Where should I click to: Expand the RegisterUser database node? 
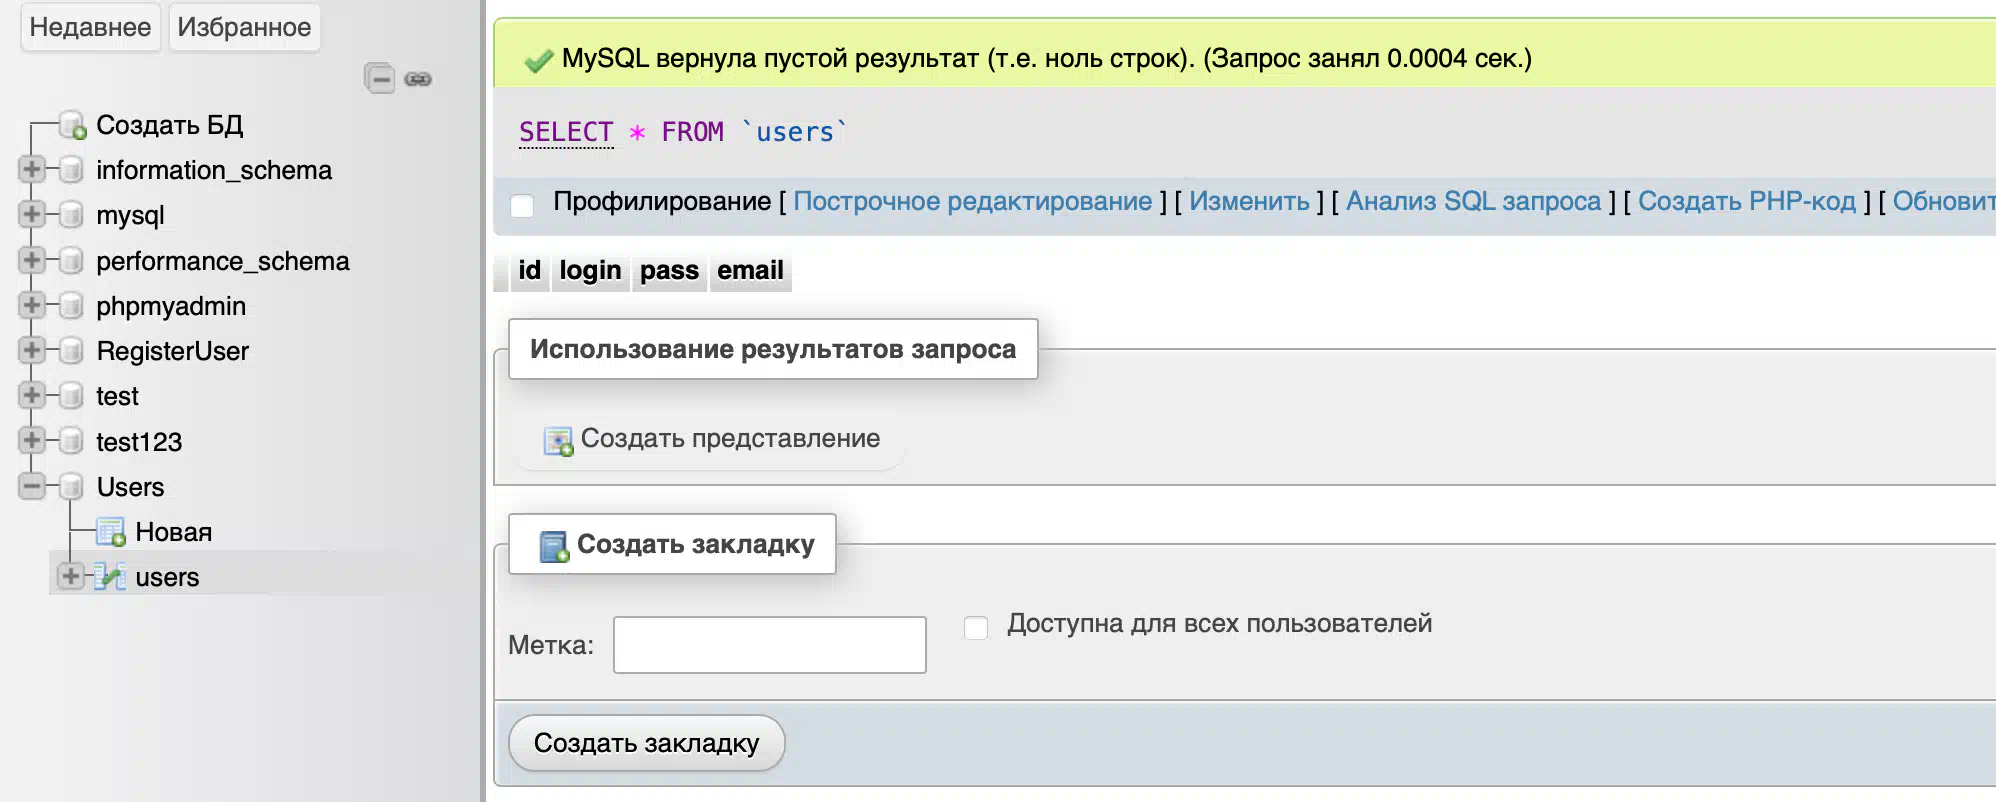pyautogui.click(x=32, y=350)
